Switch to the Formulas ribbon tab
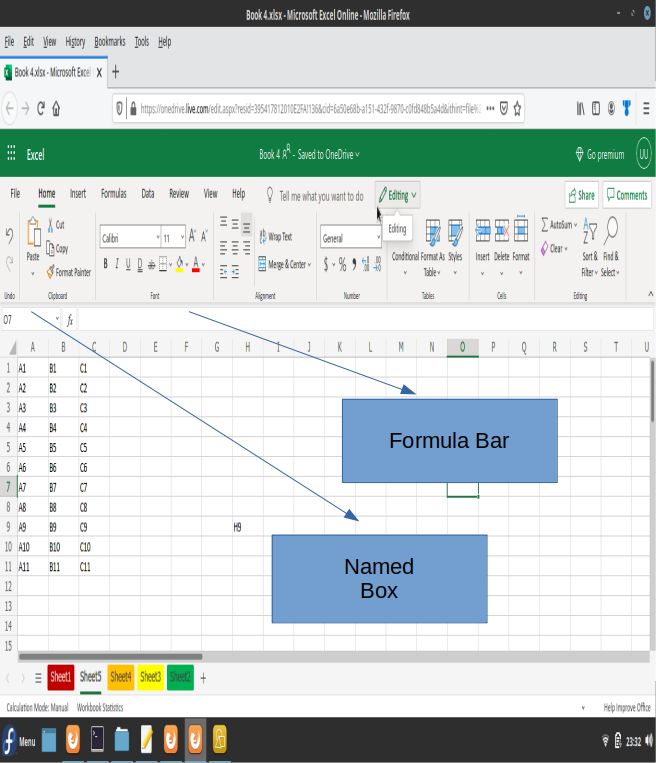656x763 pixels. (113, 194)
